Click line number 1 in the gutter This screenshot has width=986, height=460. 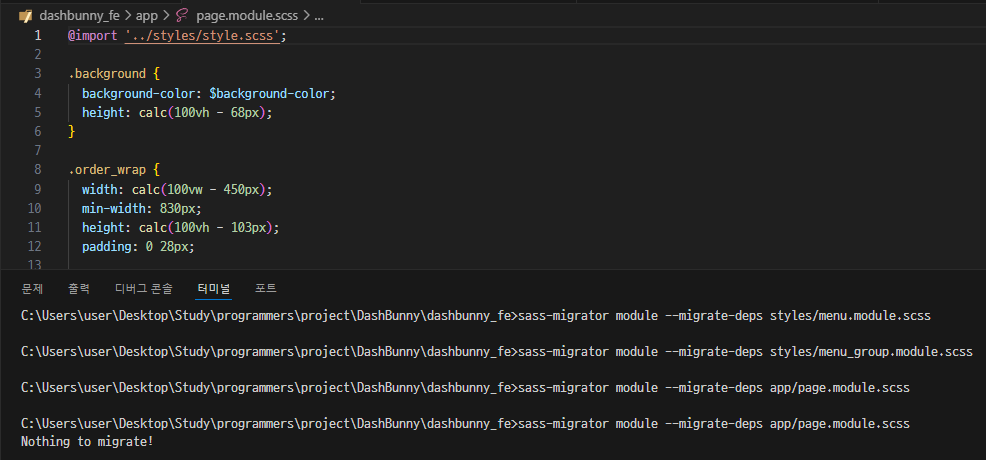pyautogui.click(x=38, y=36)
